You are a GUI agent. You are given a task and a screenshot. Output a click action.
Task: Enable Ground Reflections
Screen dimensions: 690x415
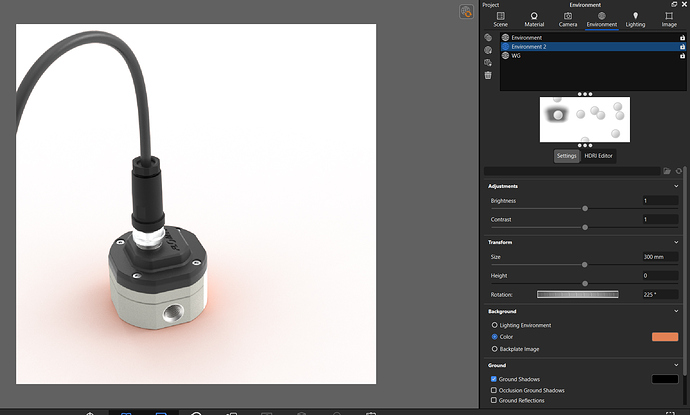point(494,400)
